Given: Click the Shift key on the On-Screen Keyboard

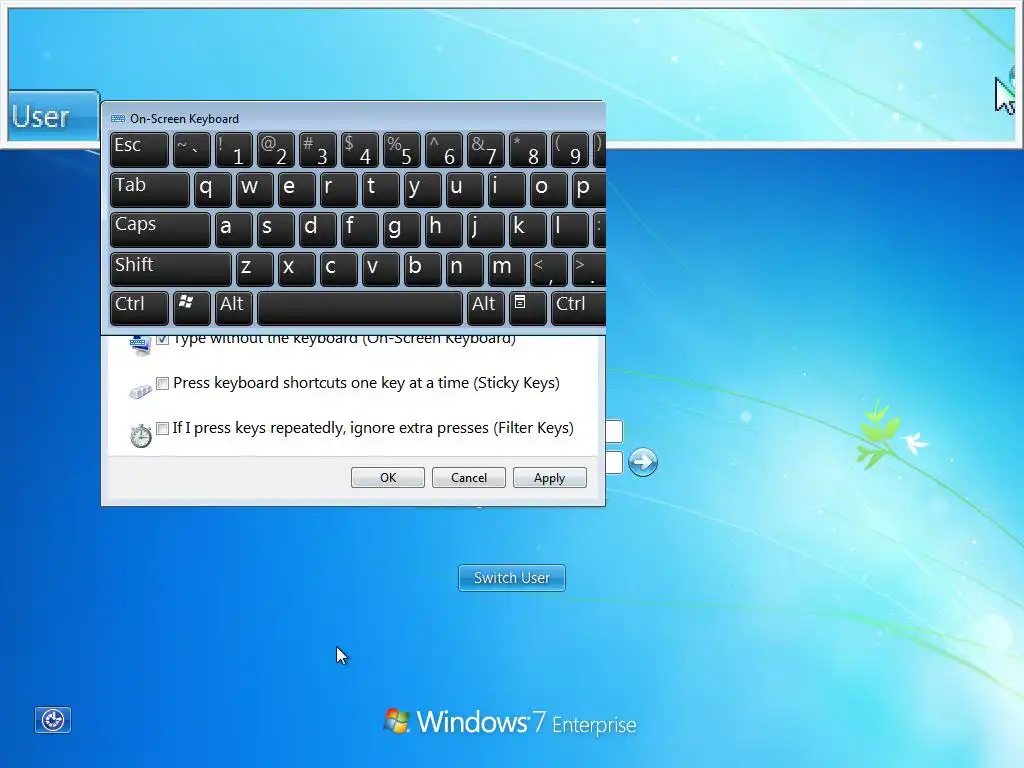Looking at the screenshot, I should pyautogui.click(x=170, y=269).
